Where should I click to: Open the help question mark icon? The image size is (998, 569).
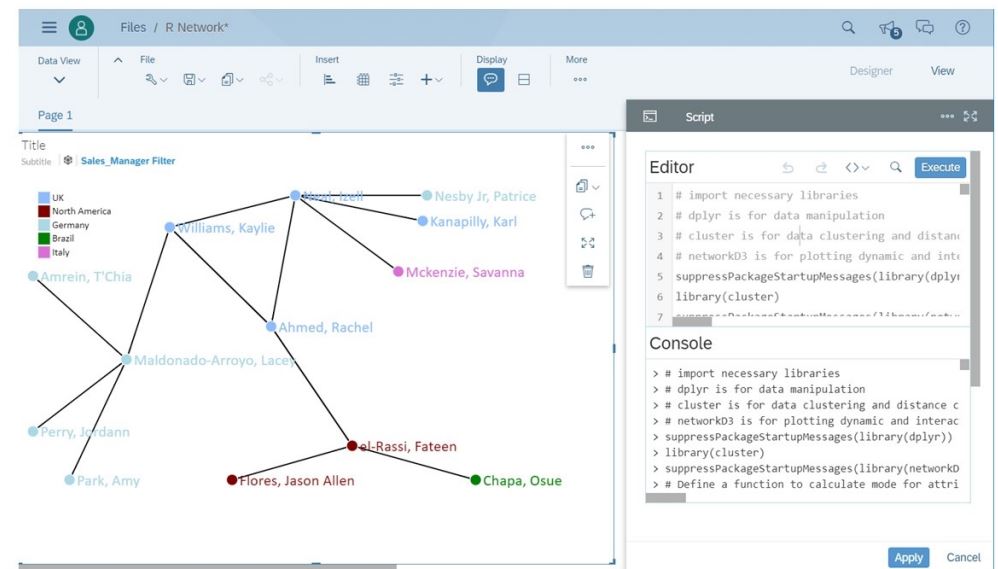coord(963,28)
